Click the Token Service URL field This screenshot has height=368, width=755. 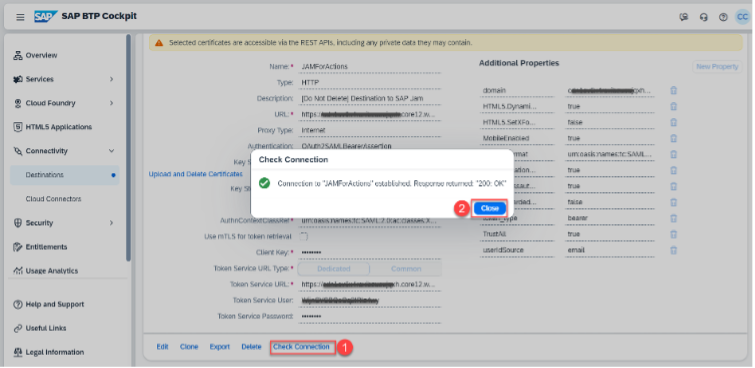pyautogui.click(x=369, y=284)
